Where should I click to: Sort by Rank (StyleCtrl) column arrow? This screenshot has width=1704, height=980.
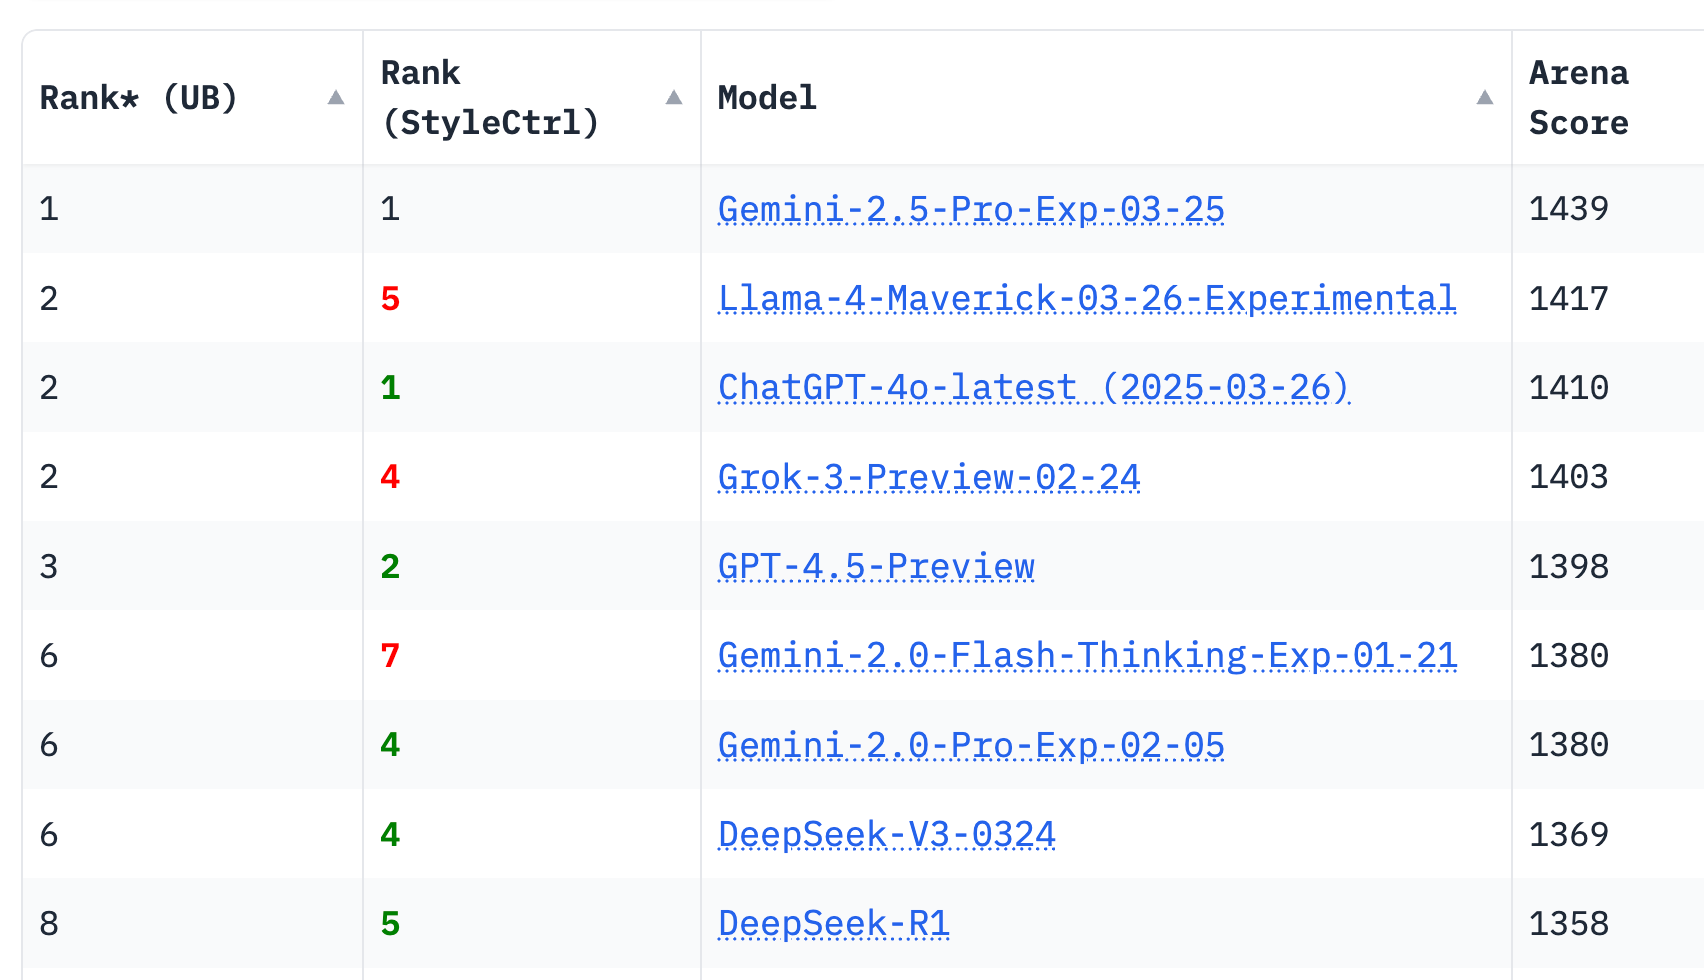[674, 98]
